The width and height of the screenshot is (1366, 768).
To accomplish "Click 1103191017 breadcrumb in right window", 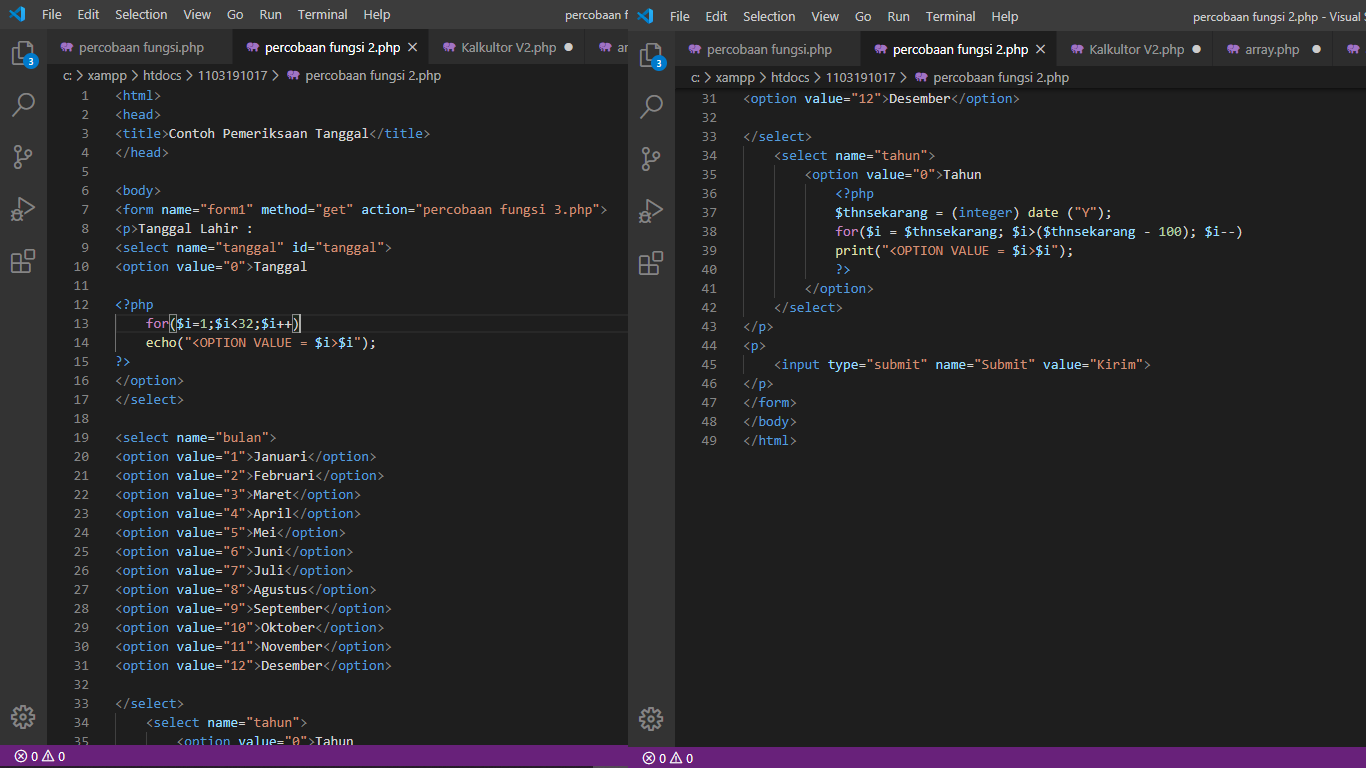I will (x=860, y=77).
